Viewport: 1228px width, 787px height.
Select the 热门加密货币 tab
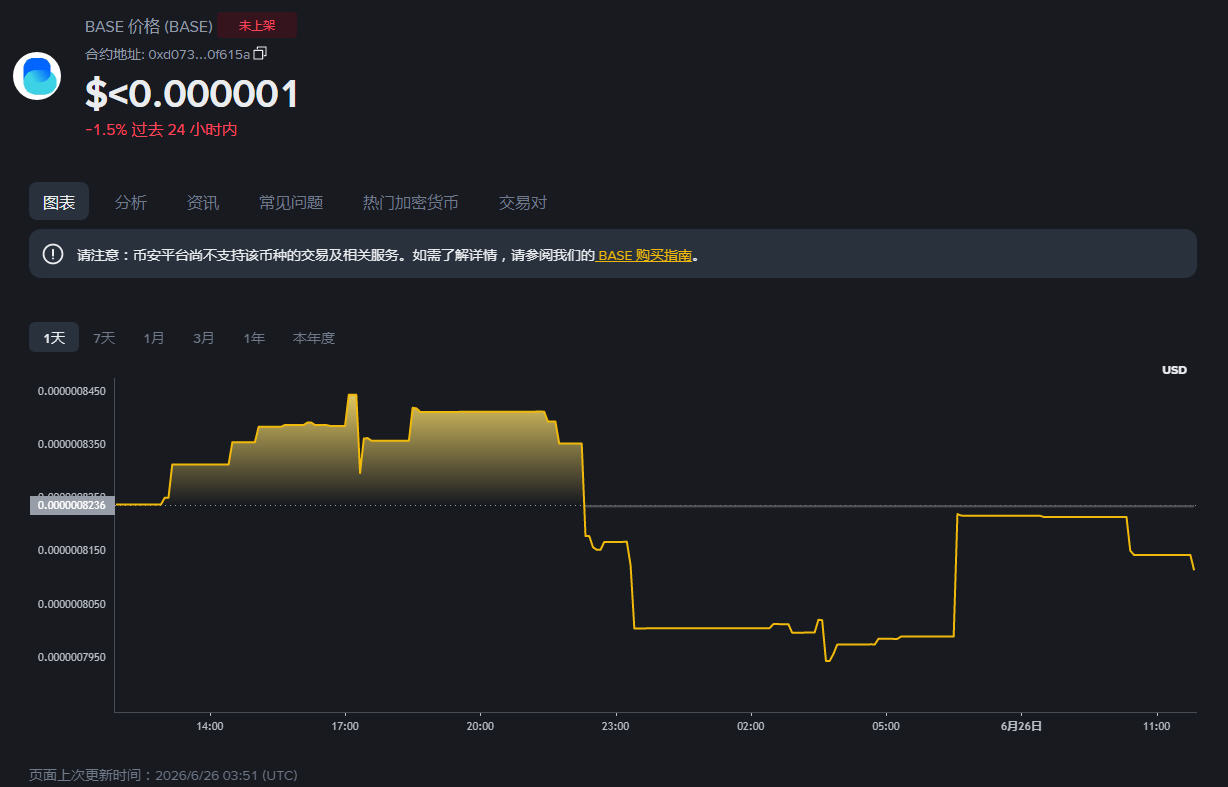pos(411,202)
